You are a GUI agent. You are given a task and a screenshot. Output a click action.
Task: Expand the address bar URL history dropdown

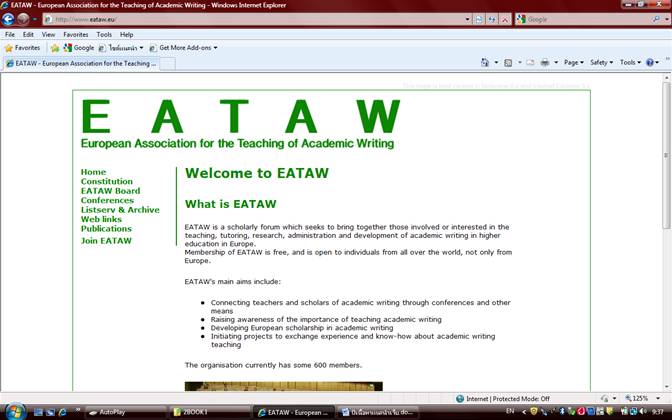[467, 19]
